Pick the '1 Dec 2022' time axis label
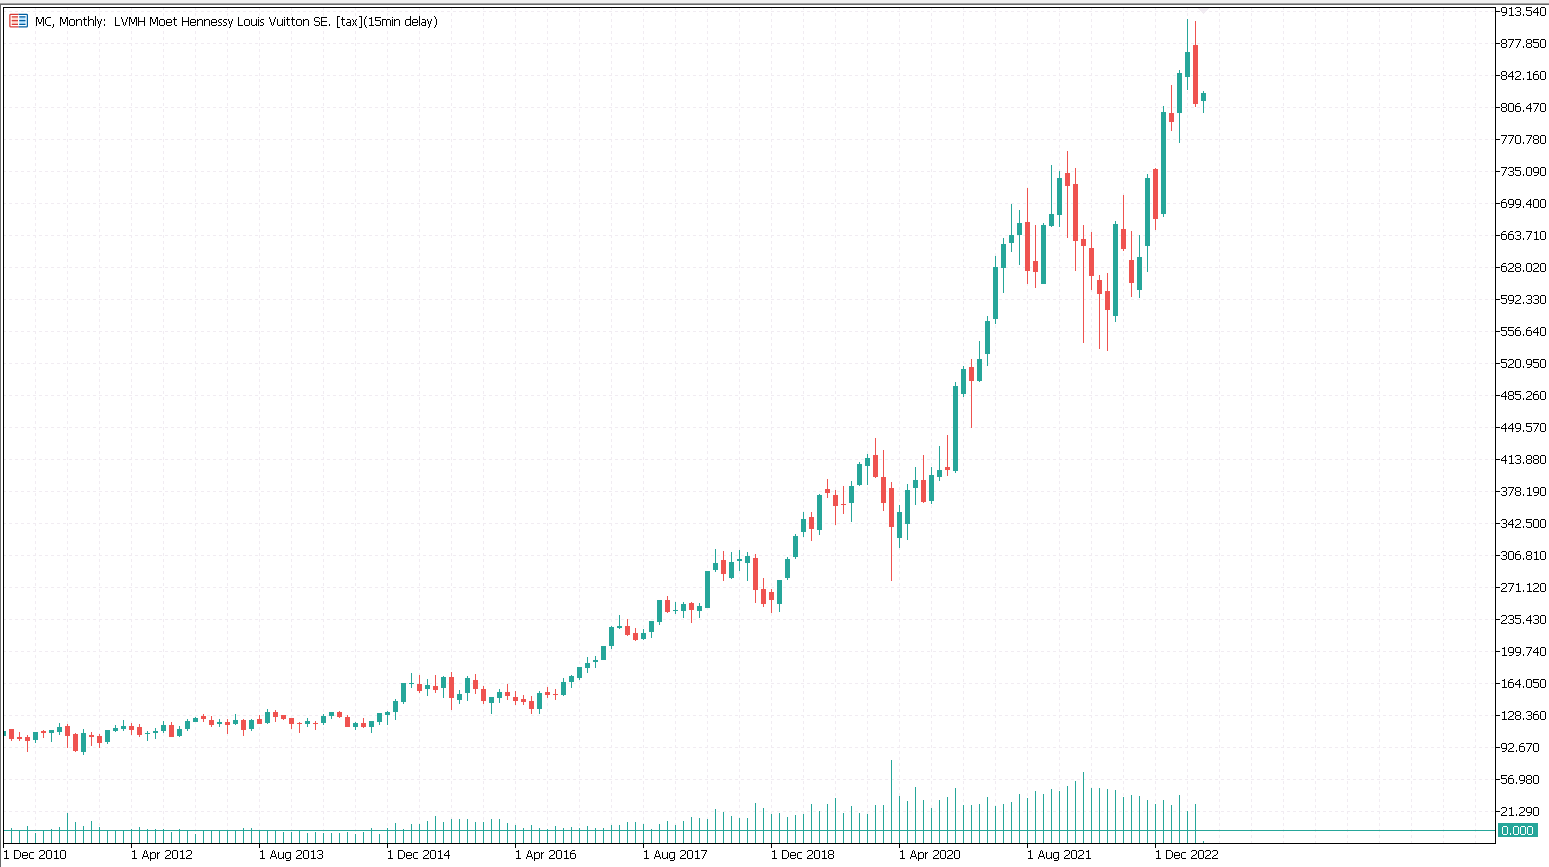 1187,854
